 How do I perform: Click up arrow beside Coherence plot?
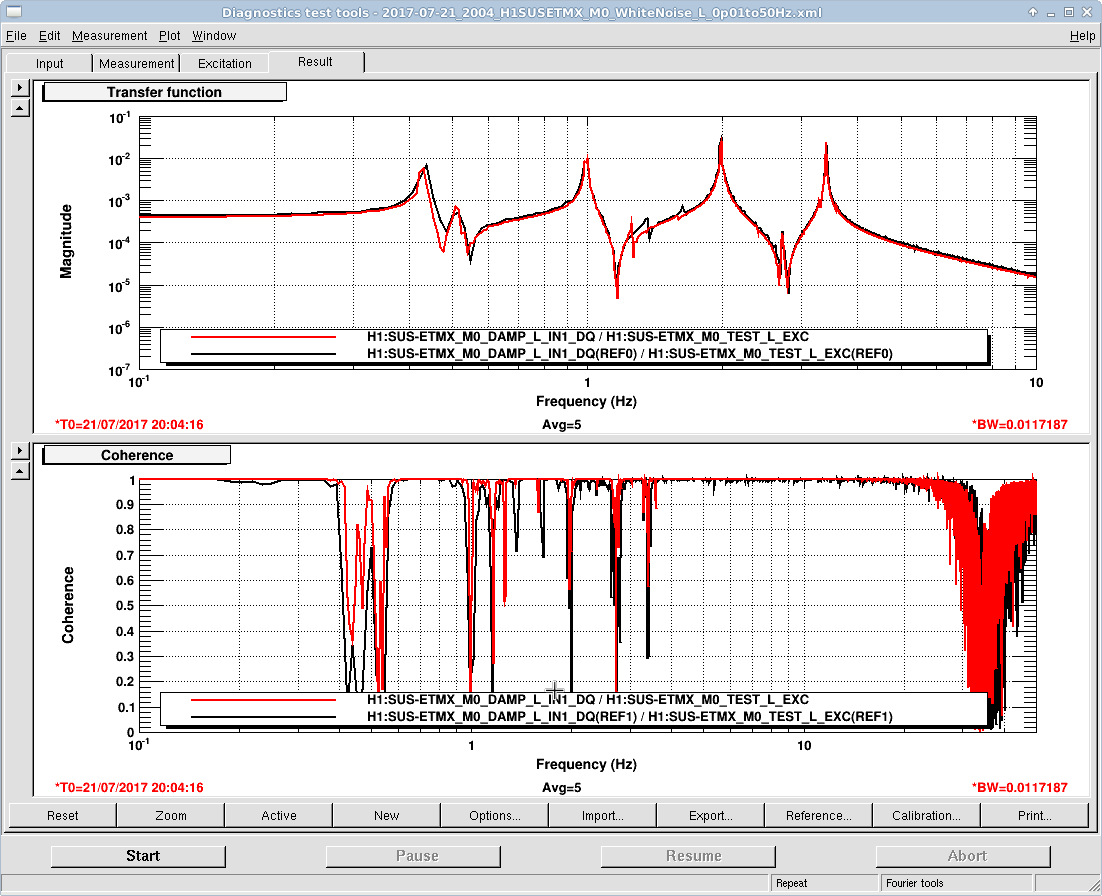tap(20, 471)
